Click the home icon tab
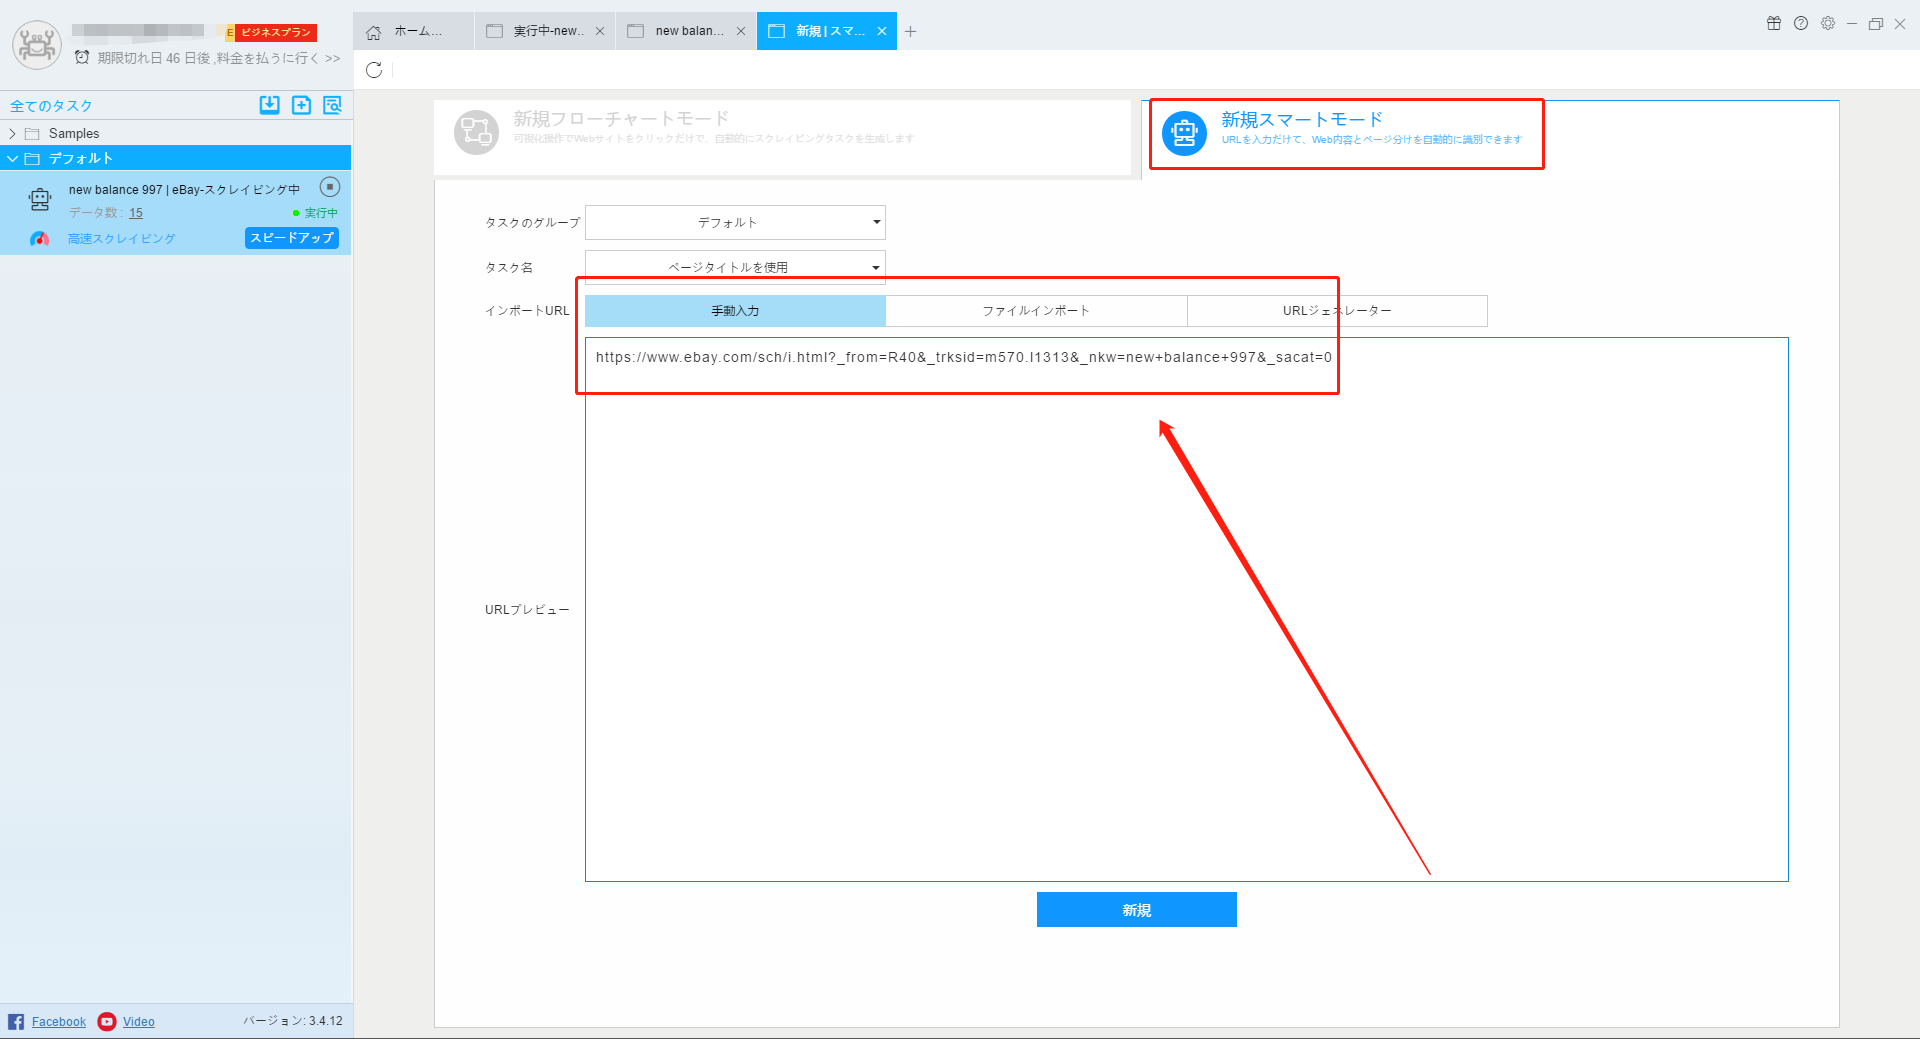1920x1039 pixels. point(374,32)
